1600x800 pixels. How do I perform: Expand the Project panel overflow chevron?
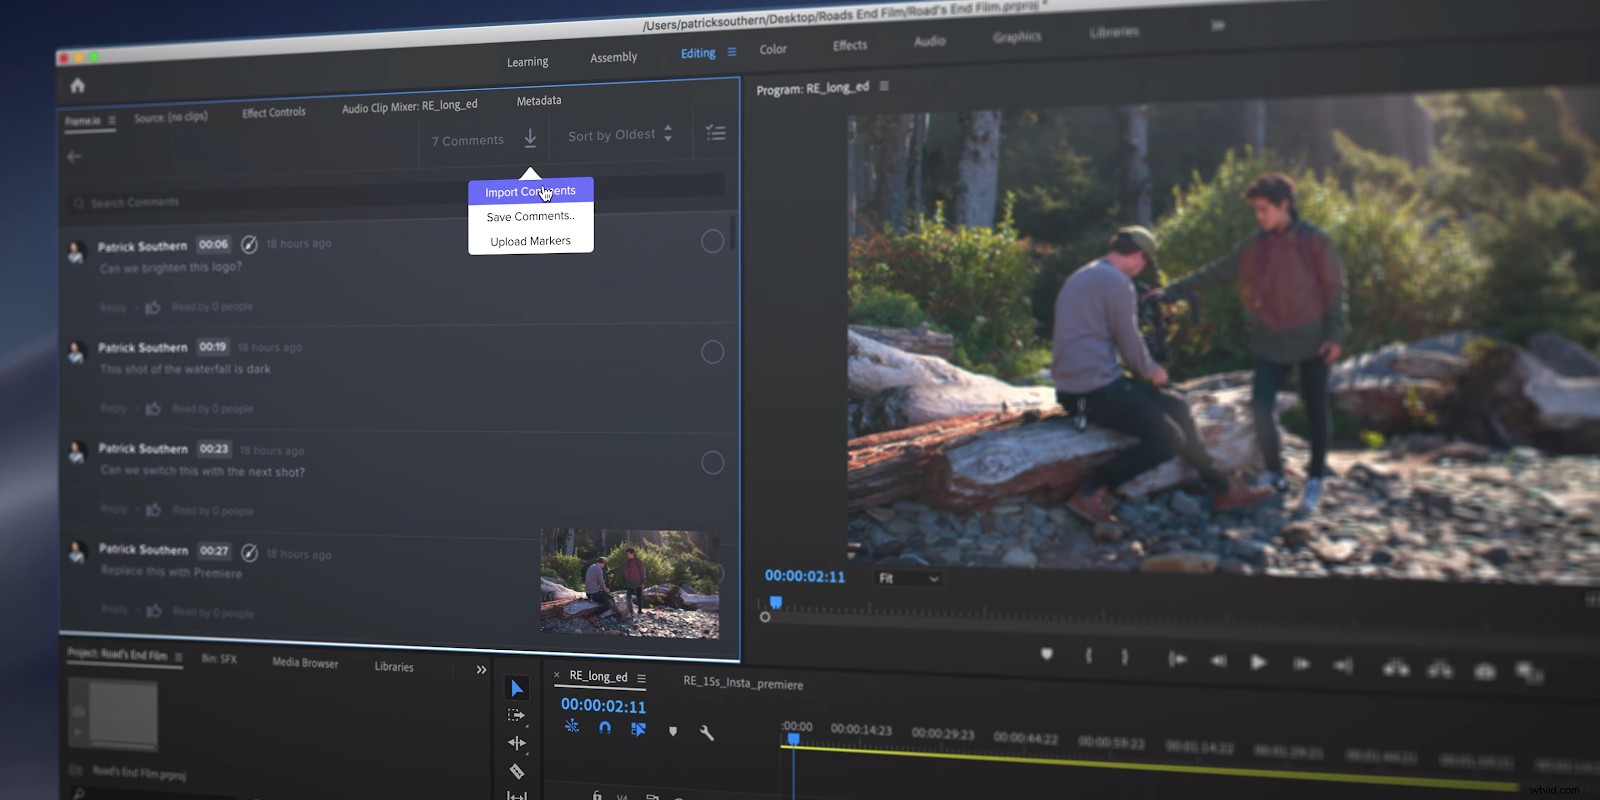[481, 670]
